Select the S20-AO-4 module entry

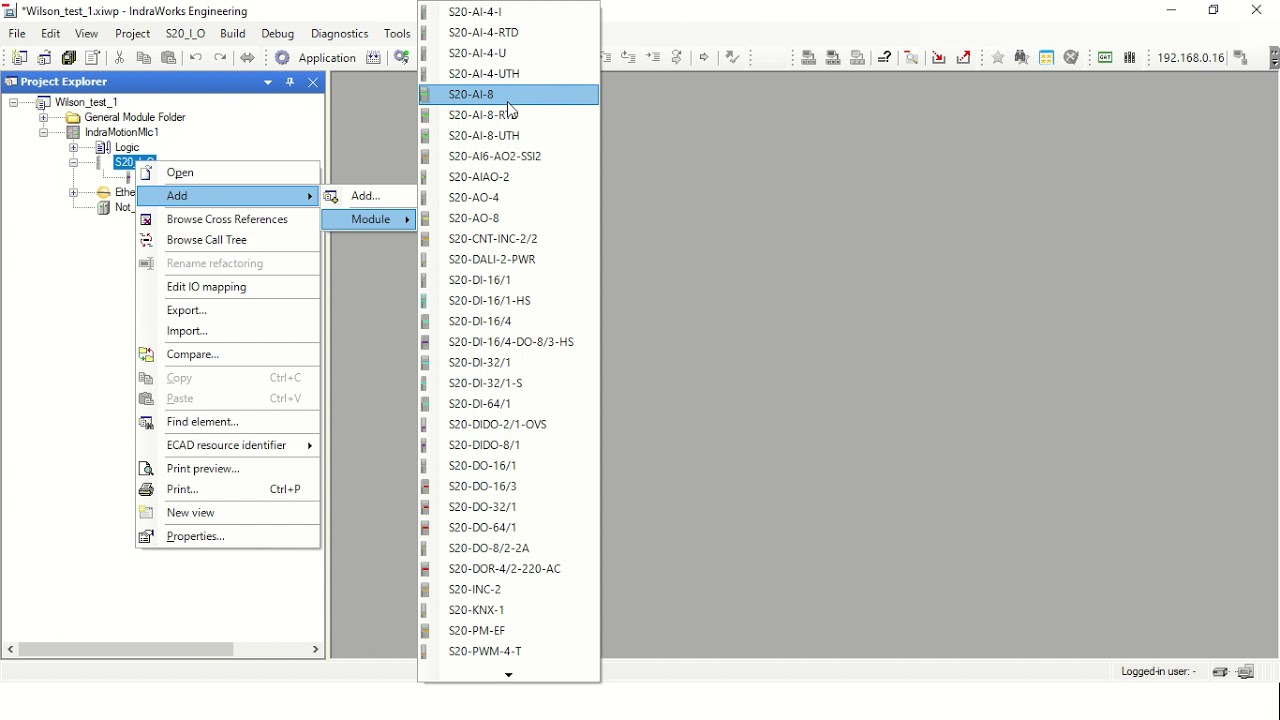click(x=509, y=197)
